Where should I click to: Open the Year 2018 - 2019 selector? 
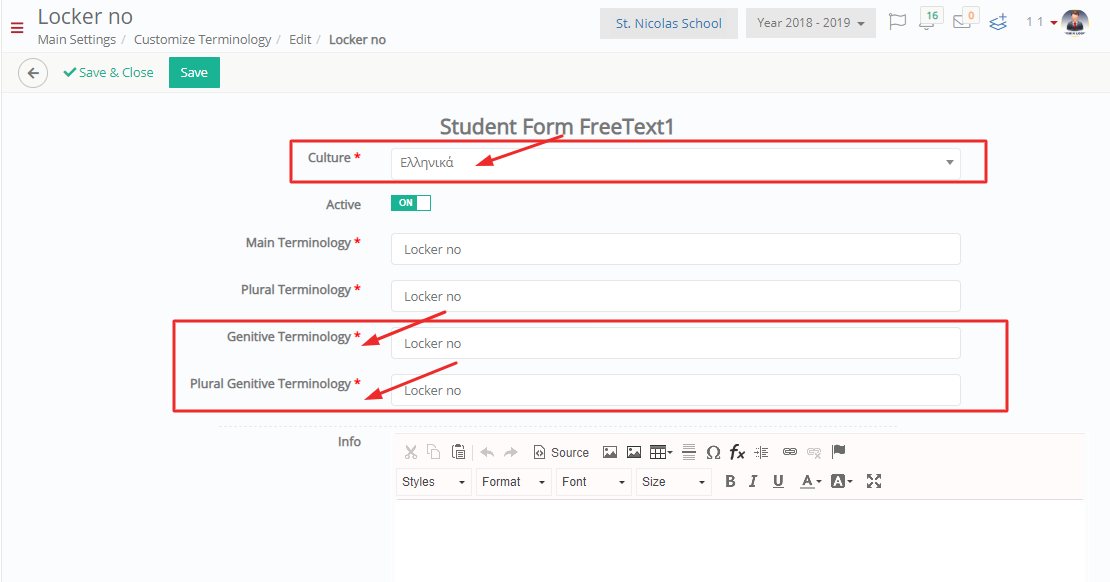(x=811, y=23)
